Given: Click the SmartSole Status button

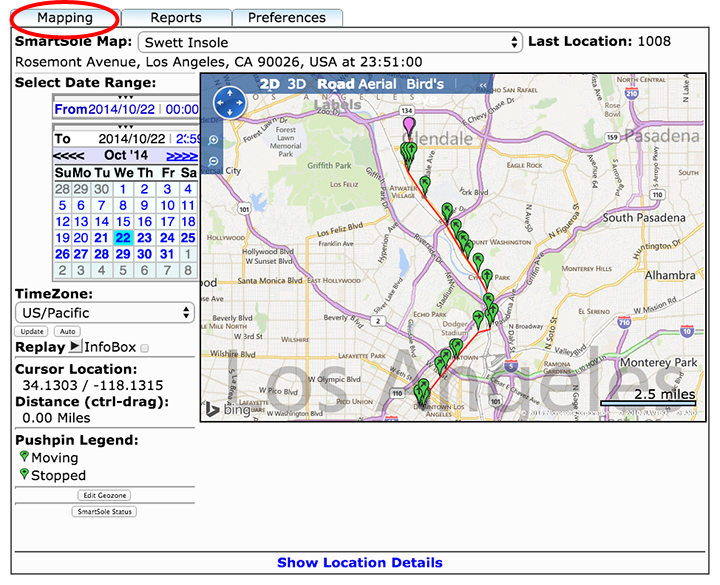Looking at the screenshot, I should 104,512.
